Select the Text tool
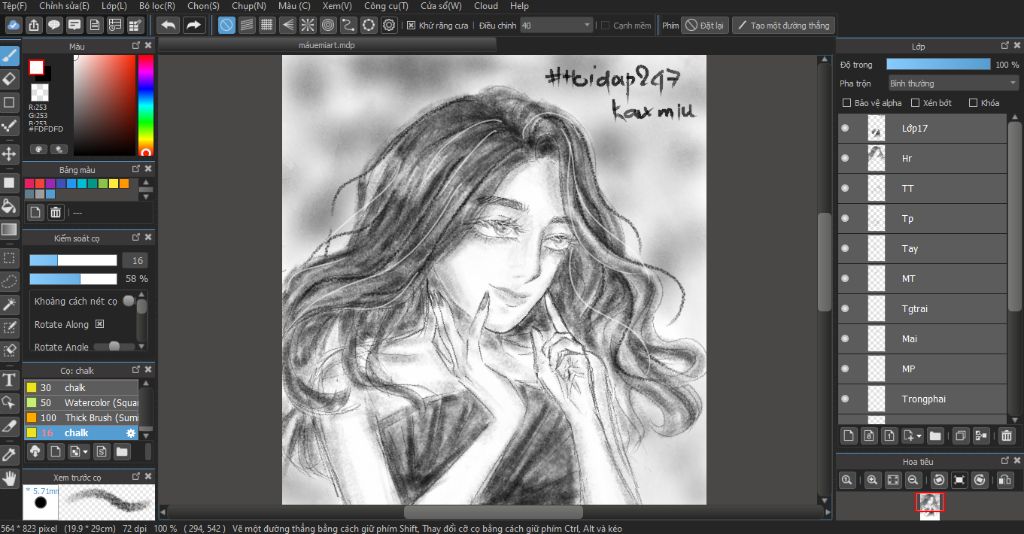Image resolution: width=1024 pixels, height=534 pixels. tap(9, 380)
